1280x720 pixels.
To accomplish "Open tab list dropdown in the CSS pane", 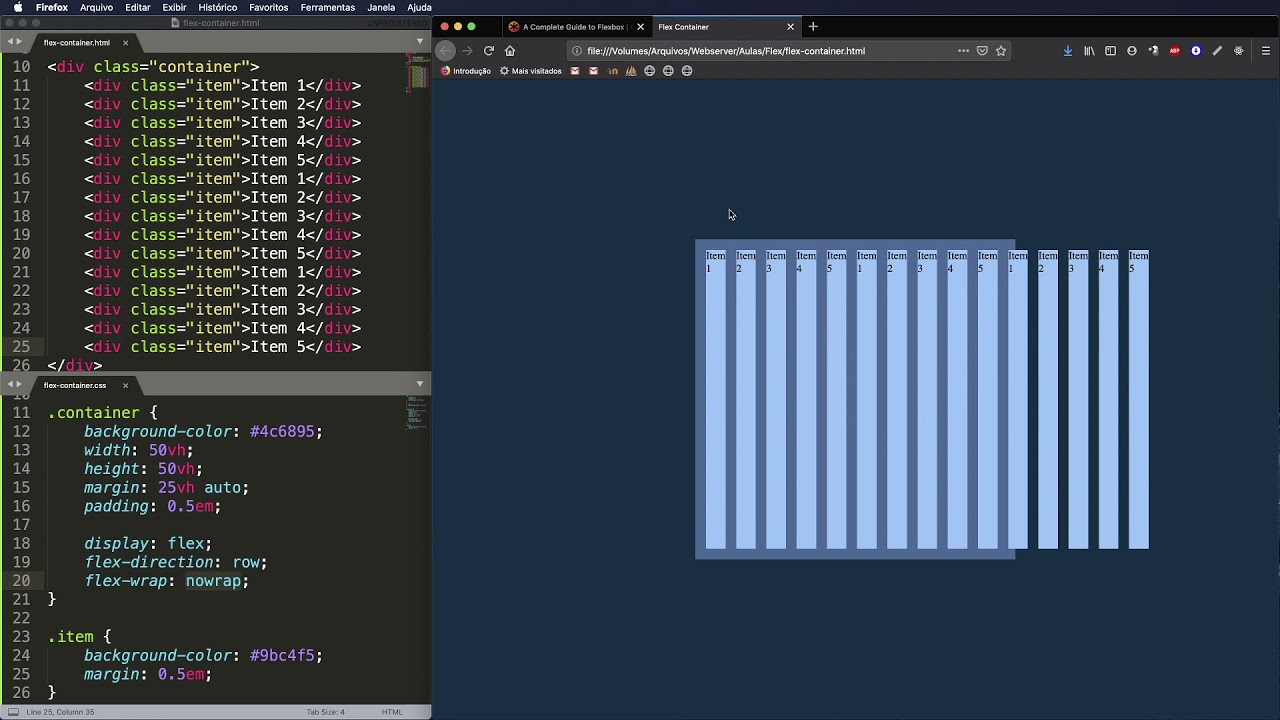I will (420, 384).
